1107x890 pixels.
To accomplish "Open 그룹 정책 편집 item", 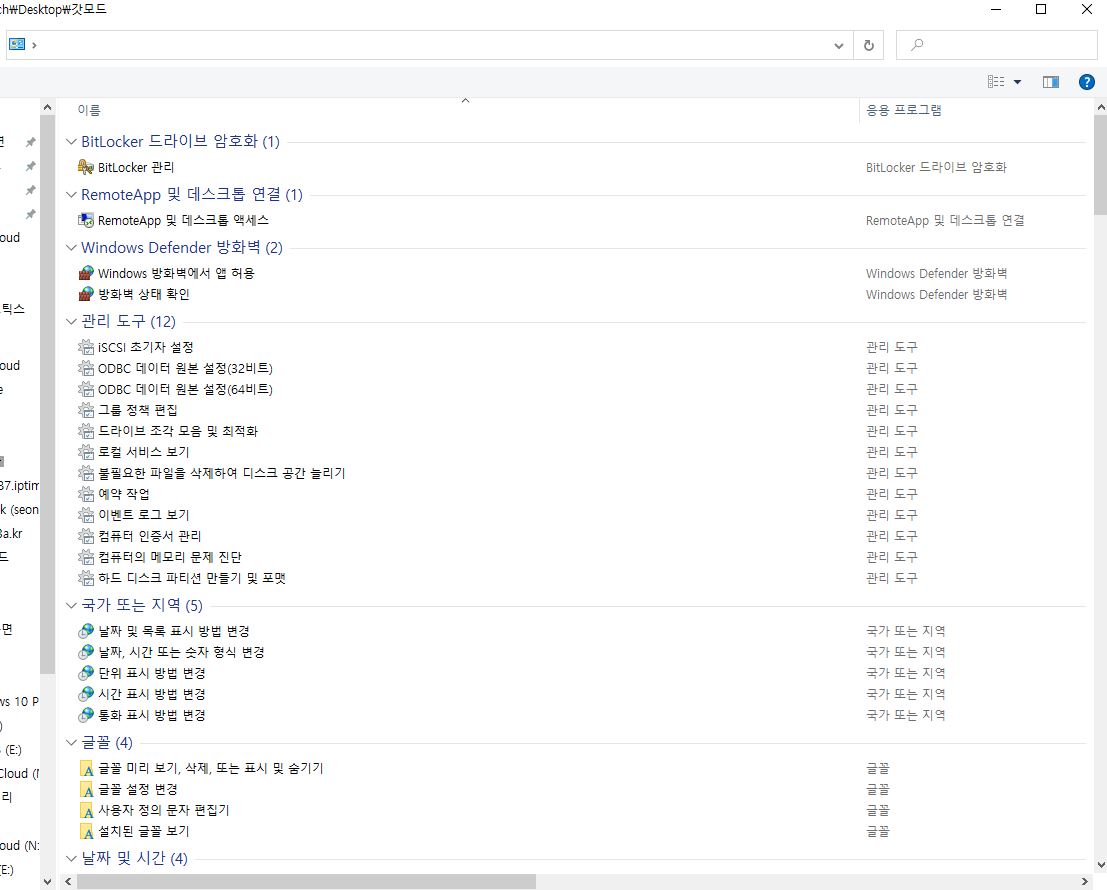I will tap(137, 410).
